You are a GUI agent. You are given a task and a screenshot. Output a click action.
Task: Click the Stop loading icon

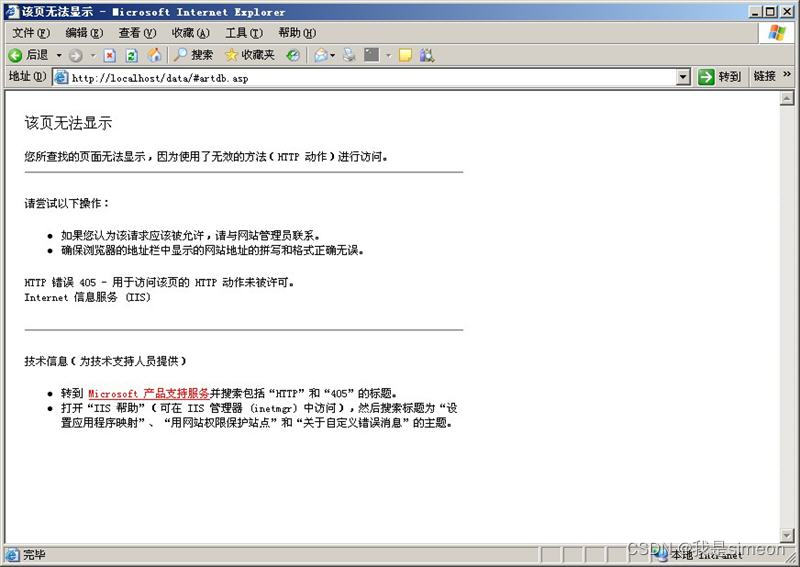pos(110,55)
